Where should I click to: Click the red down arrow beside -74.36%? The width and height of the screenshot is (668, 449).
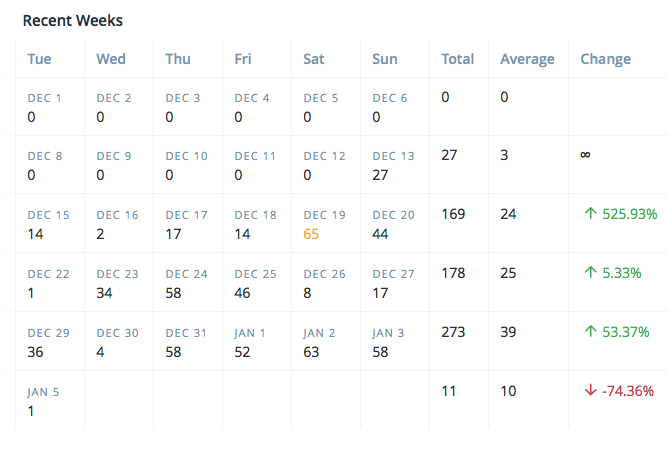click(590, 391)
